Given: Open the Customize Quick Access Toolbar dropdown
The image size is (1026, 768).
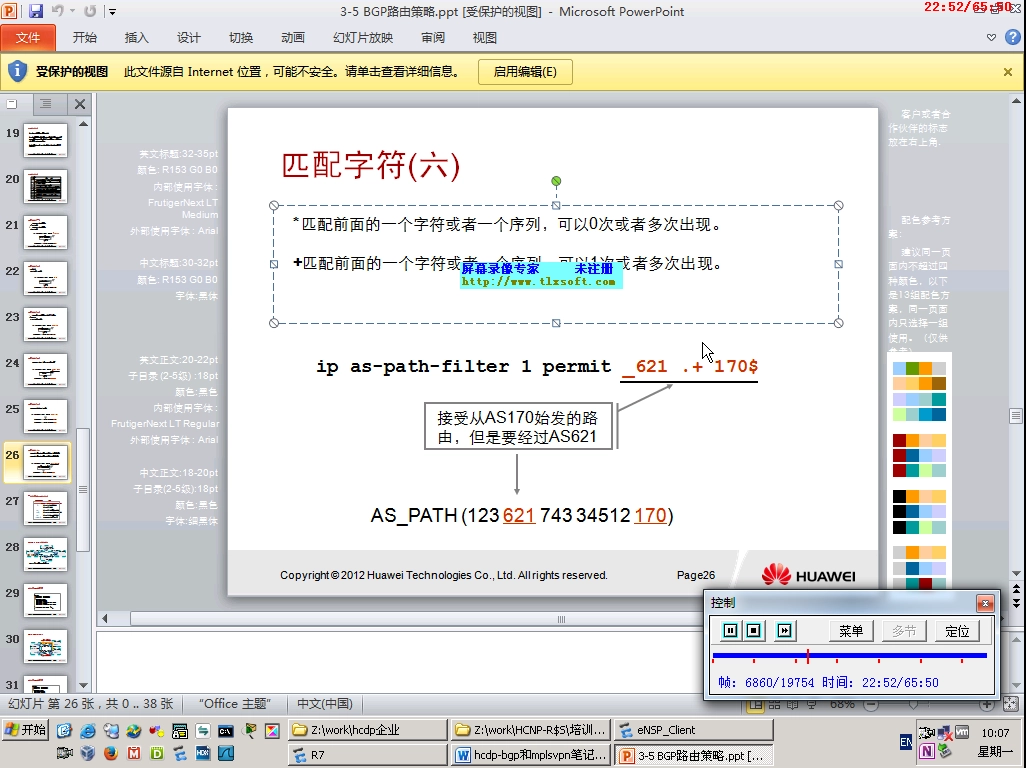Looking at the screenshot, I should click(112, 10).
